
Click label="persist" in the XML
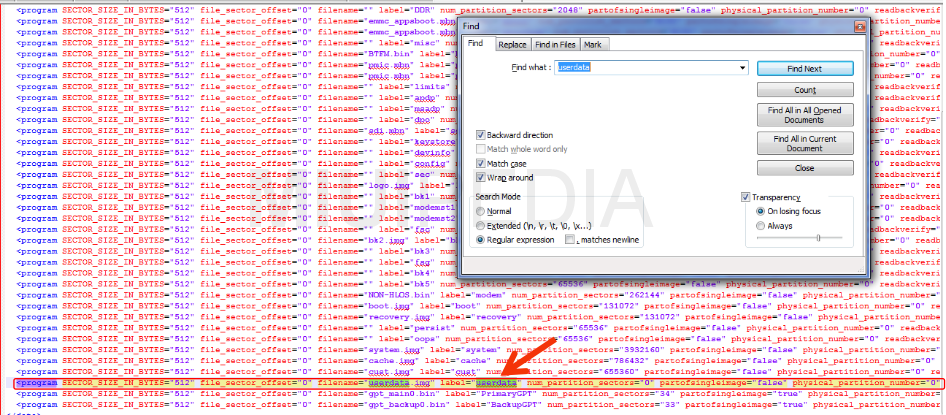tap(417, 328)
